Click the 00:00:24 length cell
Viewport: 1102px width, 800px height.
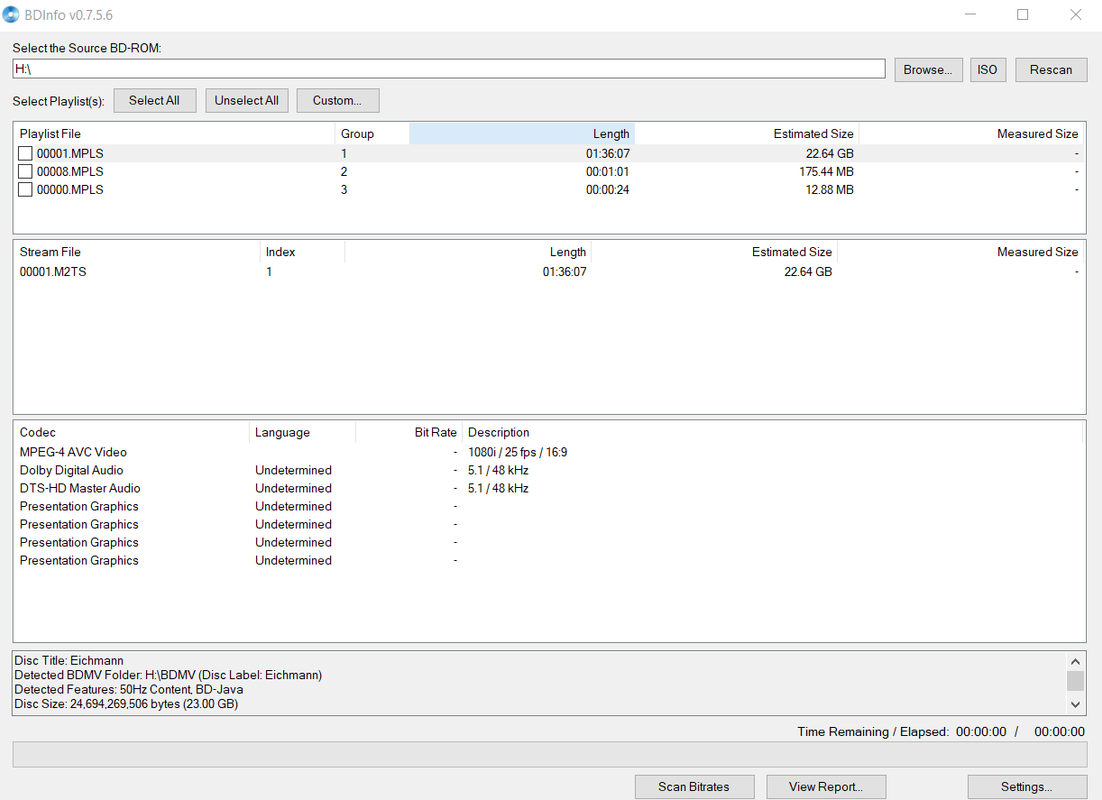(x=607, y=190)
